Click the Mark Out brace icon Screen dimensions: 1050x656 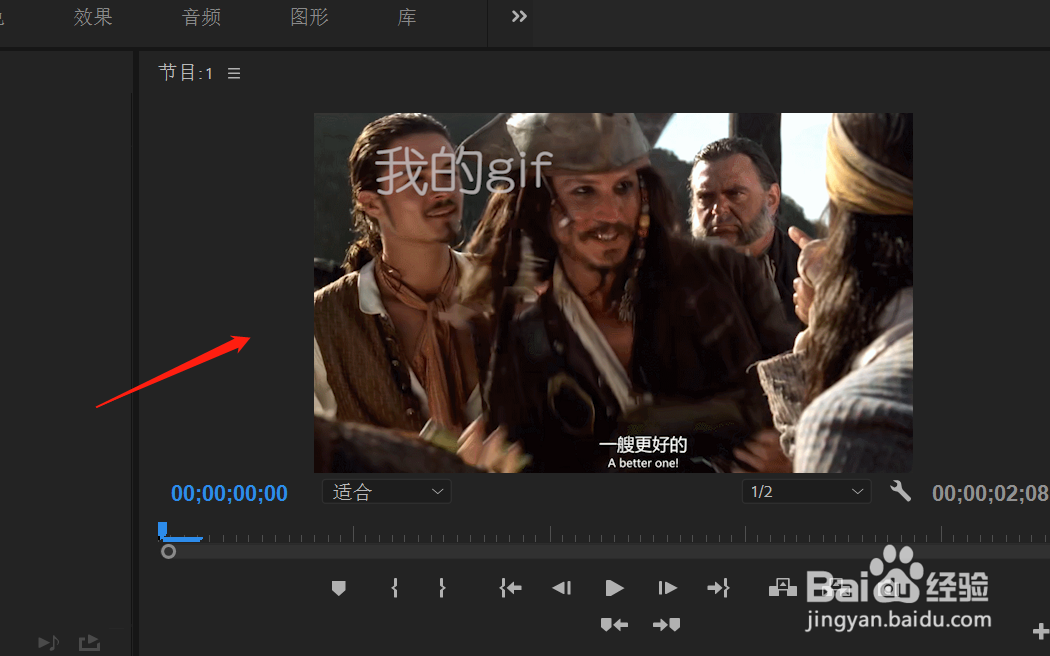click(441, 588)
